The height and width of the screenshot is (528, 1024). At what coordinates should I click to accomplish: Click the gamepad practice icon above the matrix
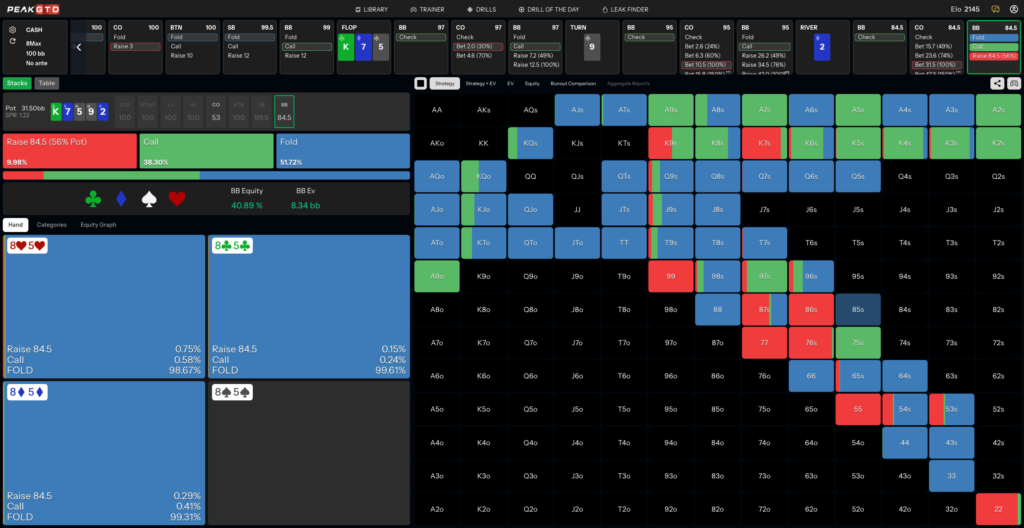coord(1014,83)
